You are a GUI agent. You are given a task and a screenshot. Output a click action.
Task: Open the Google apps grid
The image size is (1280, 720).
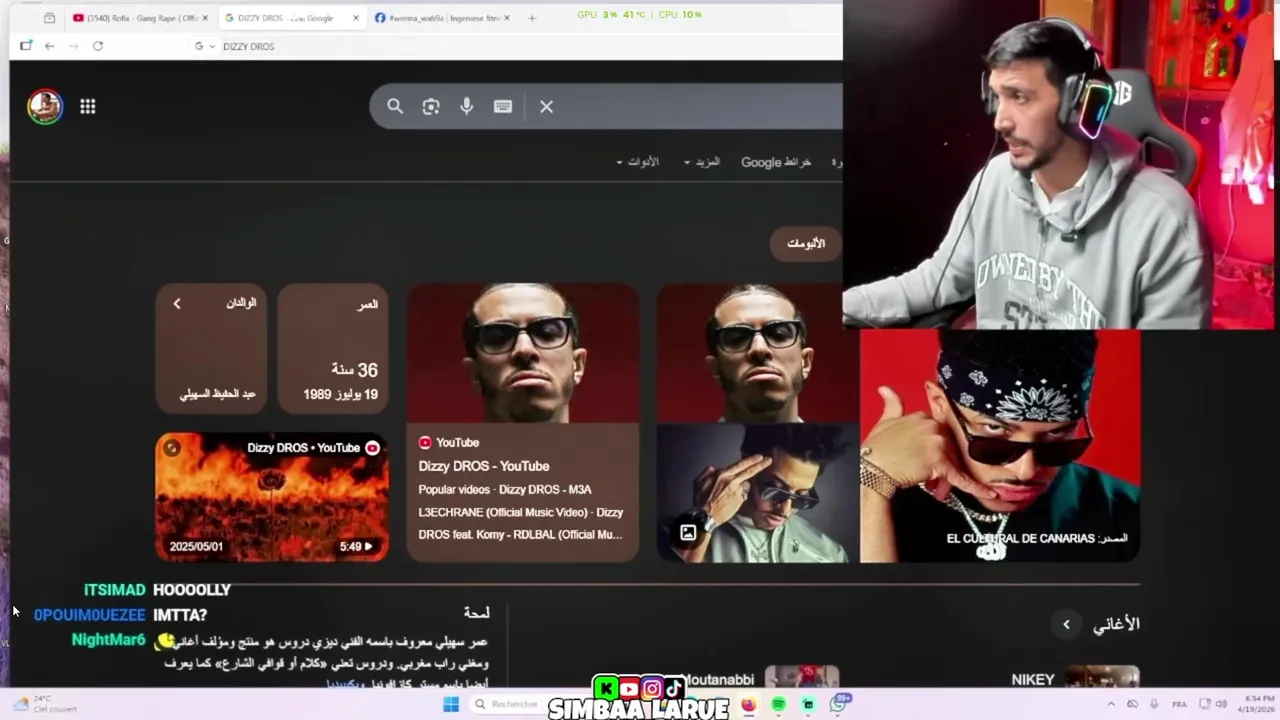pos(88,106)
